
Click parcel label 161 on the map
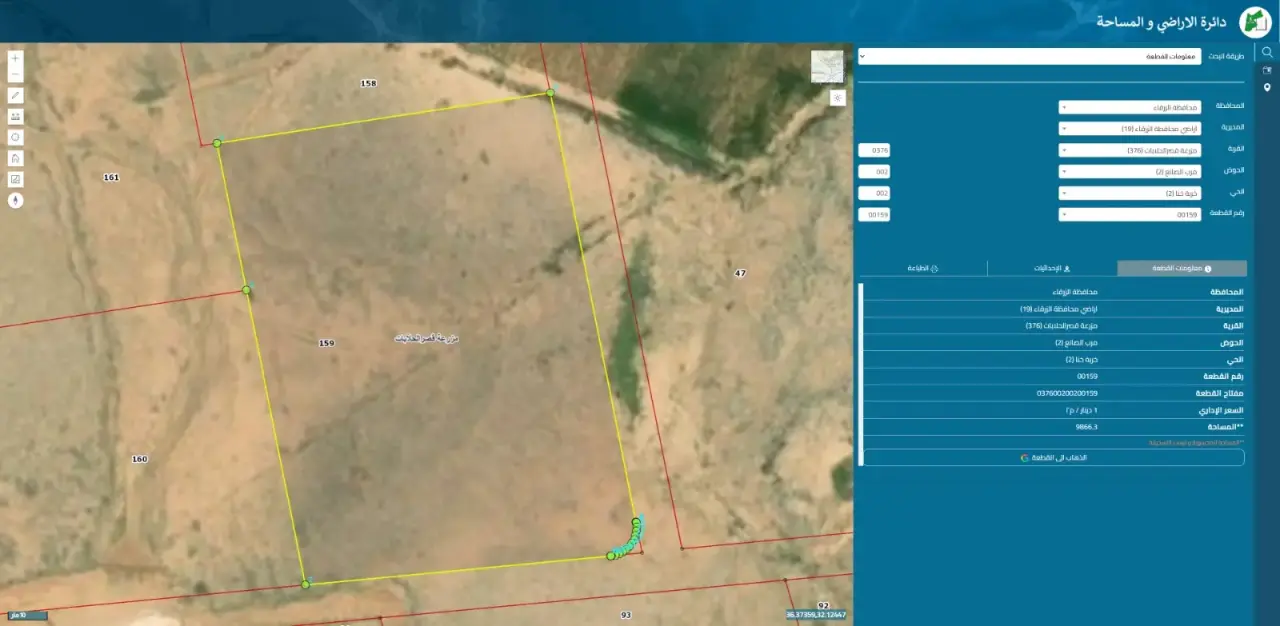click(111, 177)
